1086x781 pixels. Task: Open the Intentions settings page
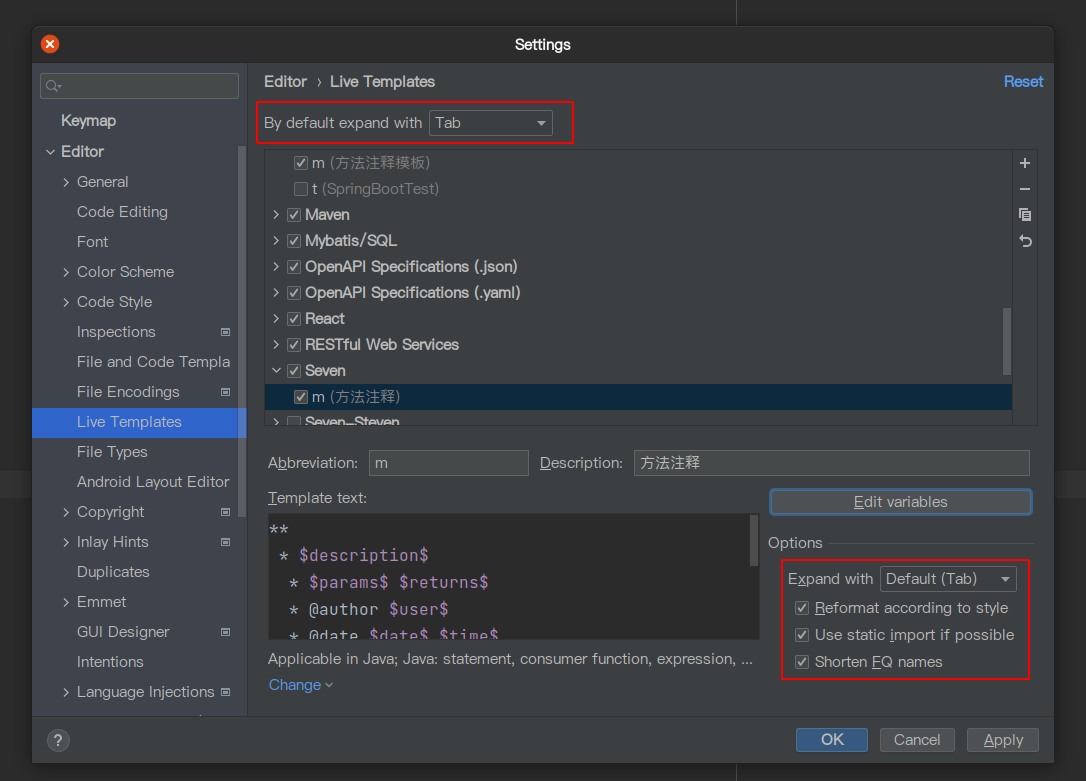pos(110,662)
